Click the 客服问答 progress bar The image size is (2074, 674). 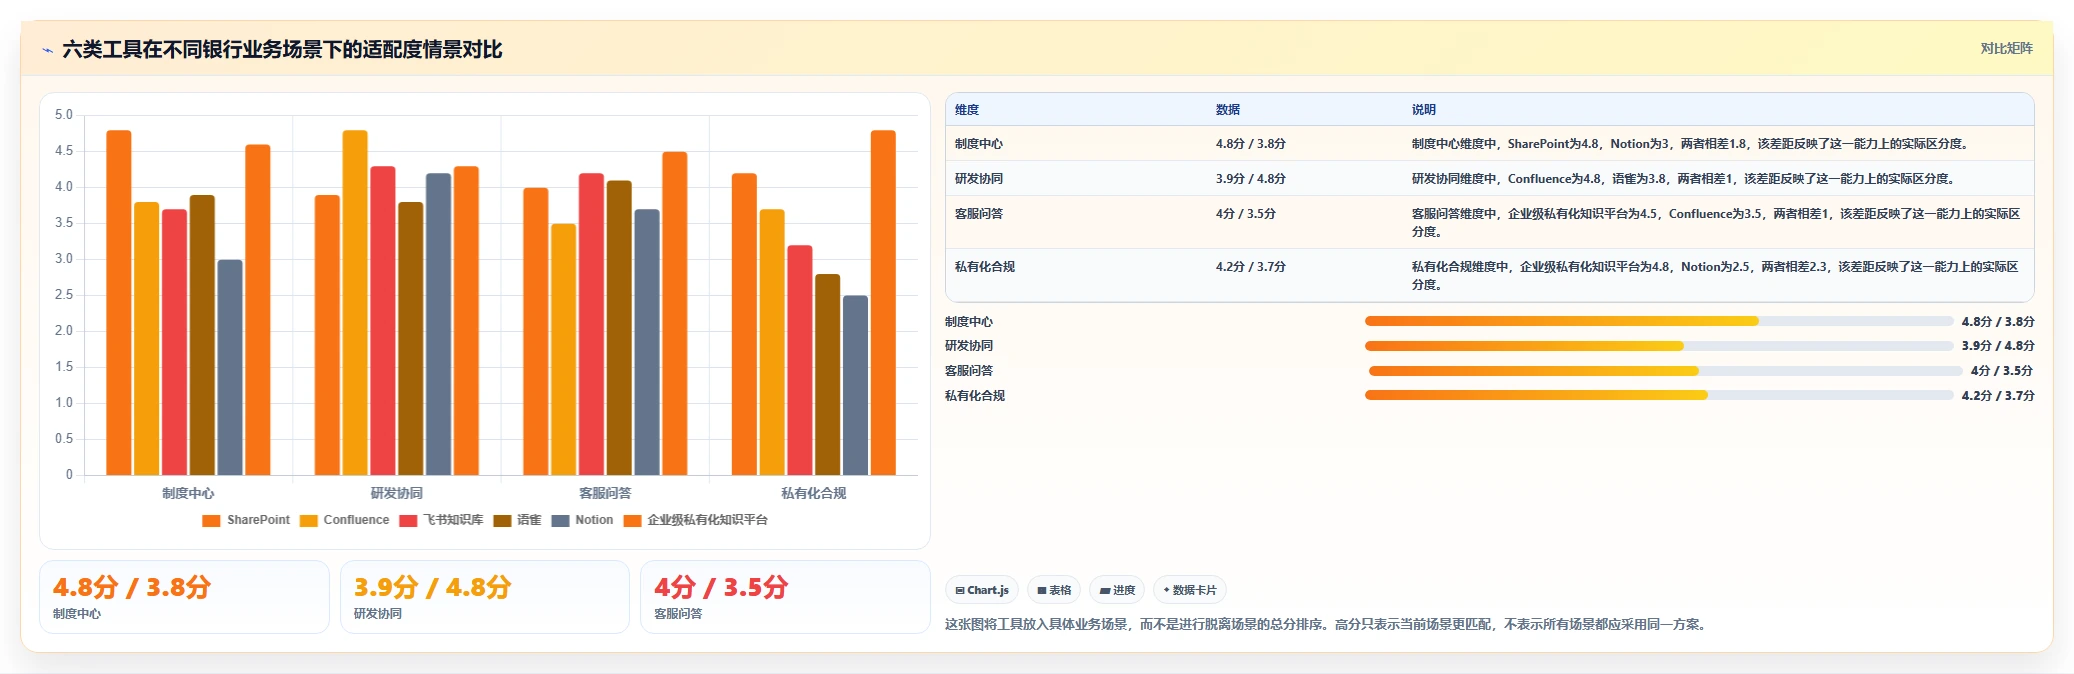pos(1665,371)
